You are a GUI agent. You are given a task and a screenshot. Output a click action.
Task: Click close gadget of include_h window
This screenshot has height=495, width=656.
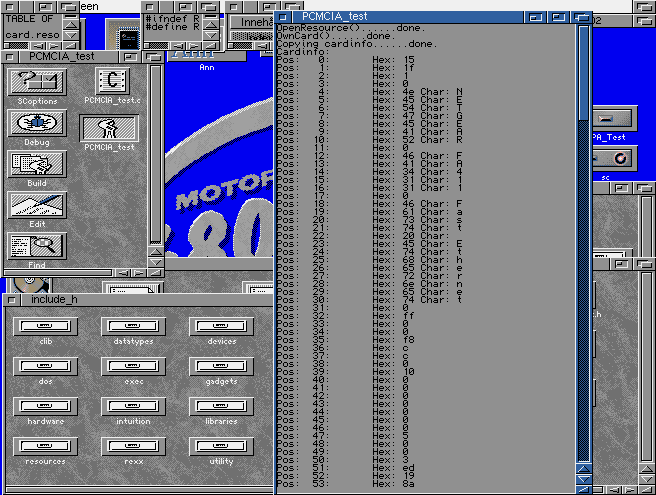pyautogui.click(x=11, y=300)
